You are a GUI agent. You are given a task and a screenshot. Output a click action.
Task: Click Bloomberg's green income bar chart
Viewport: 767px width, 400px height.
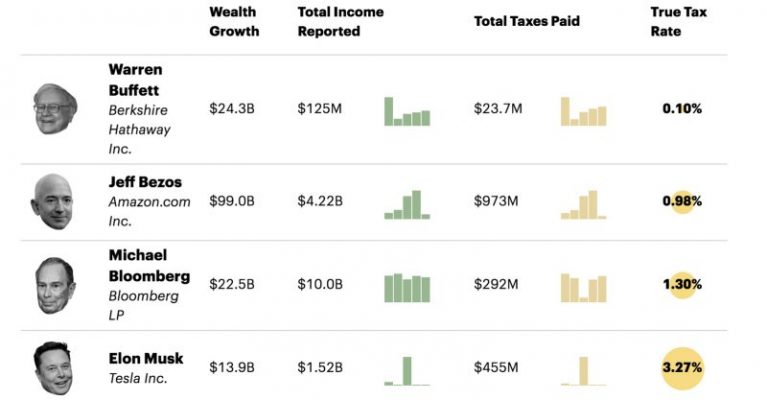pyautogui.click(x=407, y=287)
